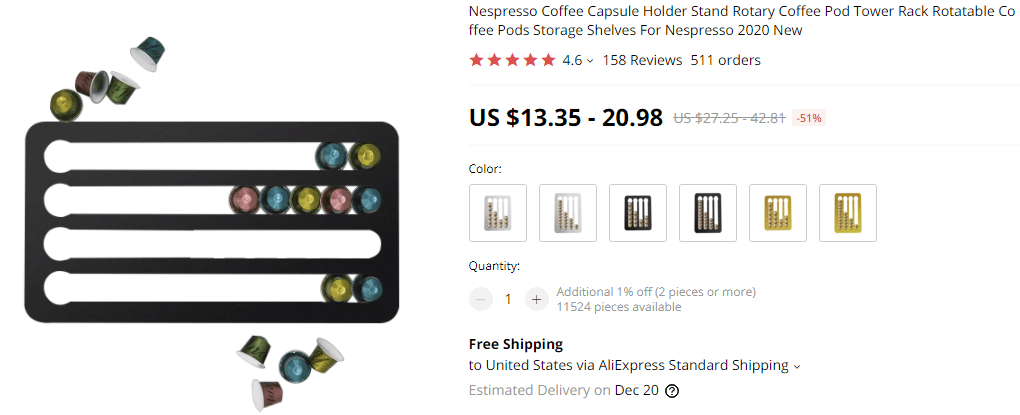
Task: Select the leftmost silver rack color option
Action: click(x=498, y=213)
